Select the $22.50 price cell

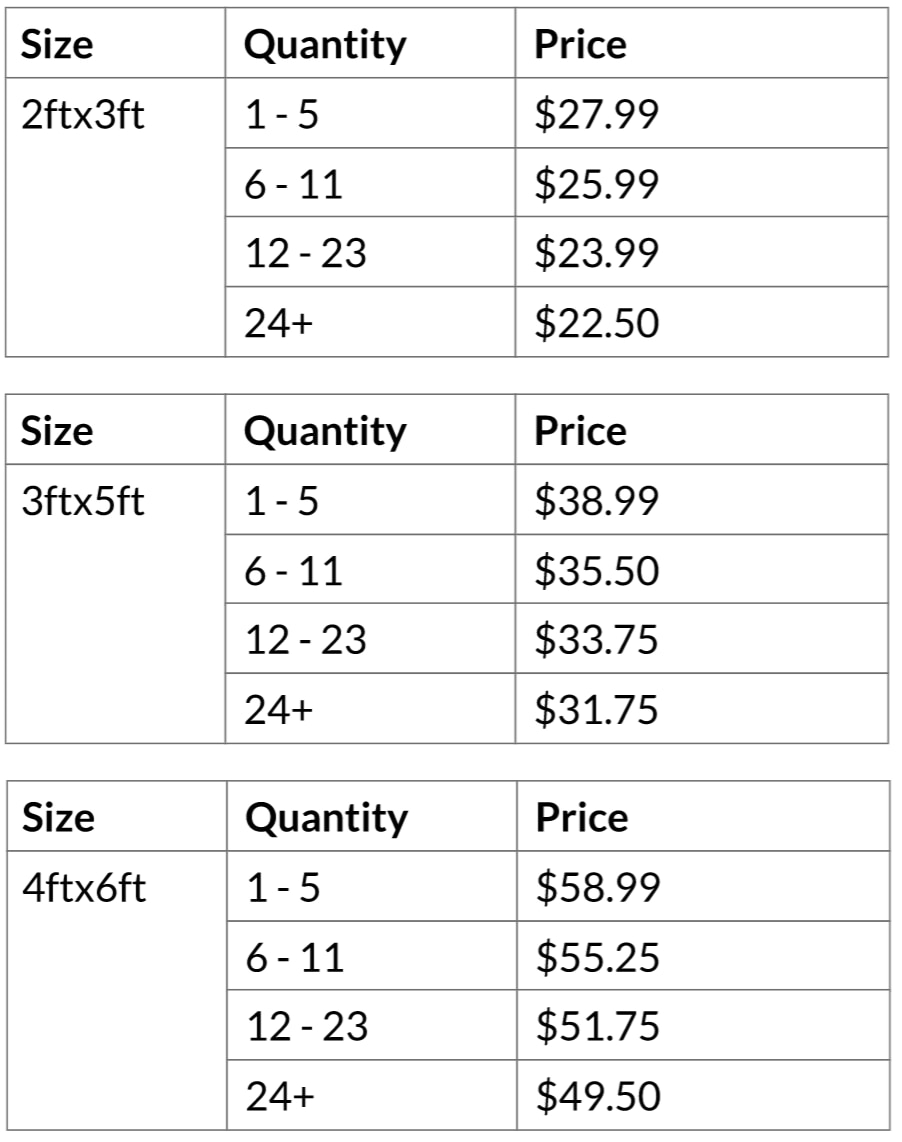click(702, 322)
